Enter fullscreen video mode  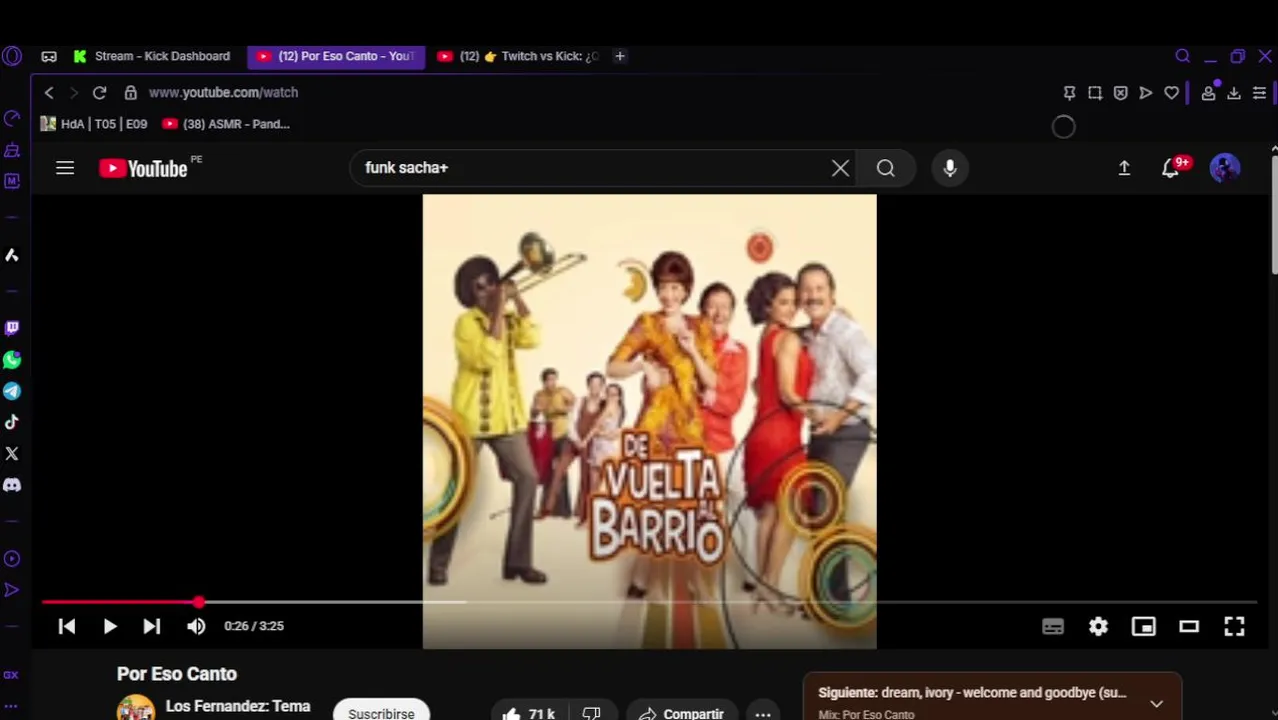[1234, 626]
